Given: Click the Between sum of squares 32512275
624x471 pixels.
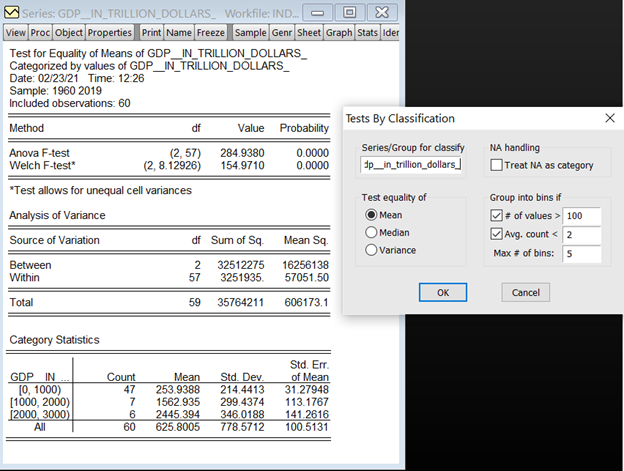Looking at the screenshot, I should pyautogui.click(x=240, y=265).
